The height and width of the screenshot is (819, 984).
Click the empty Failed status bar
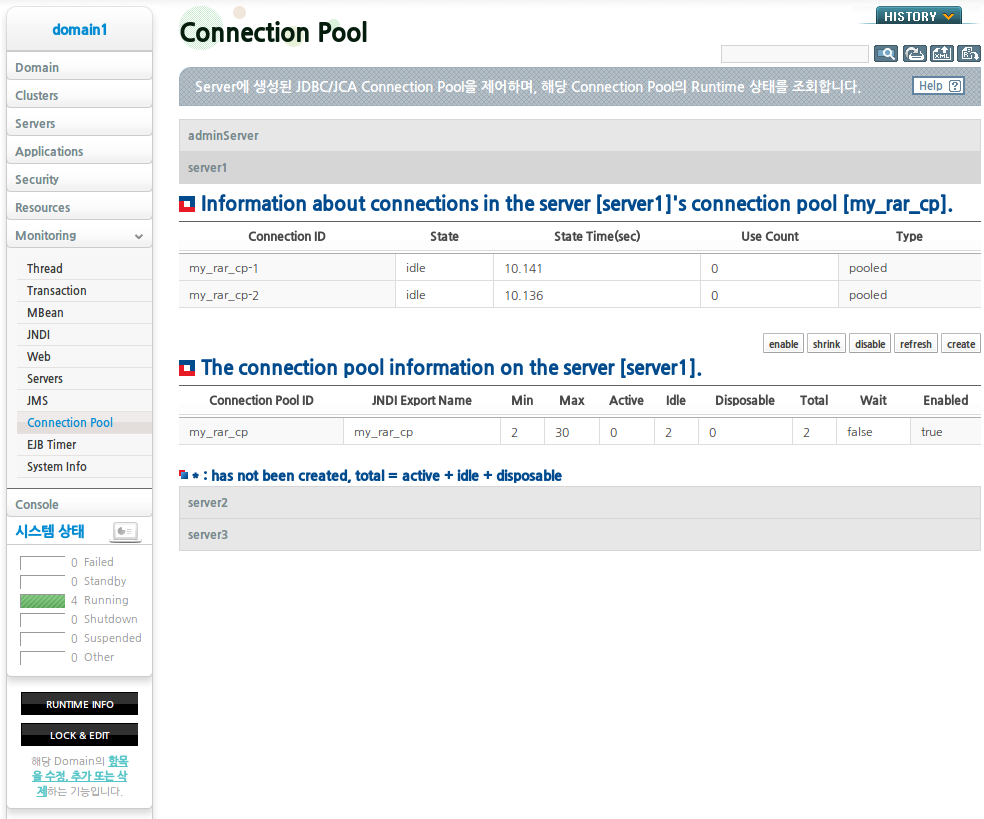click(x=42, y=563)
